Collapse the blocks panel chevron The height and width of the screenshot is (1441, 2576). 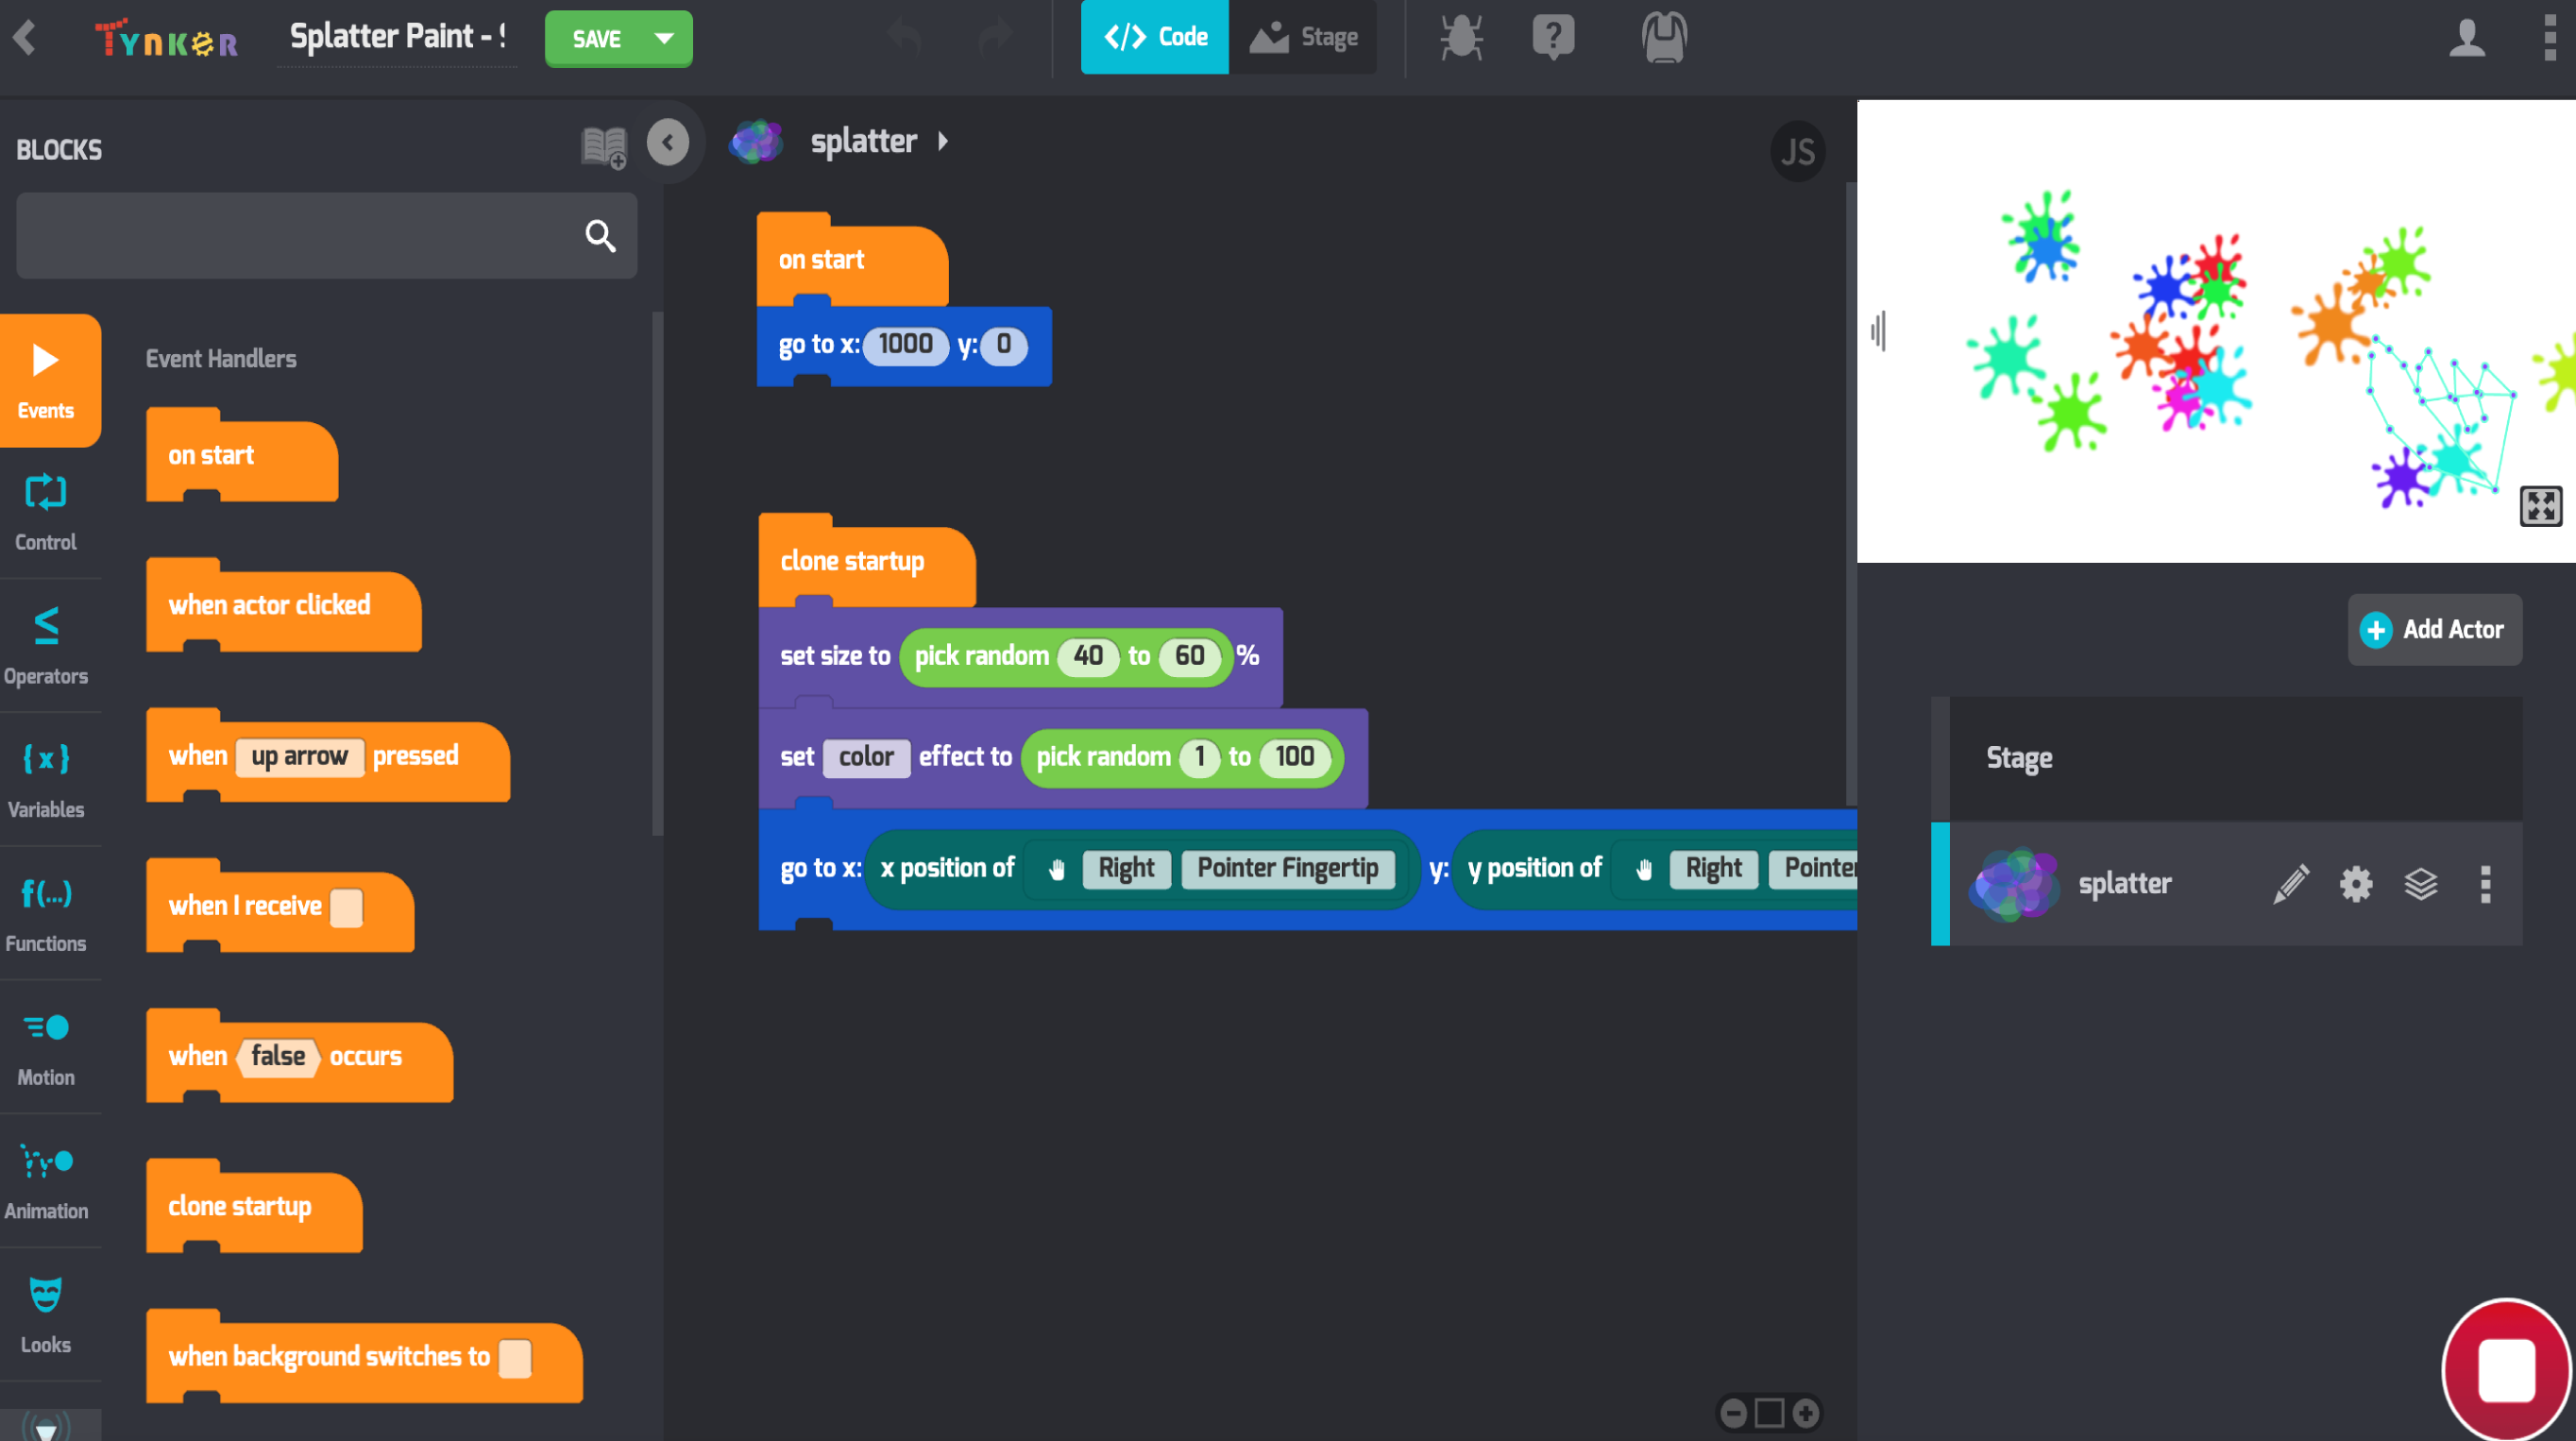coord(668,142)
